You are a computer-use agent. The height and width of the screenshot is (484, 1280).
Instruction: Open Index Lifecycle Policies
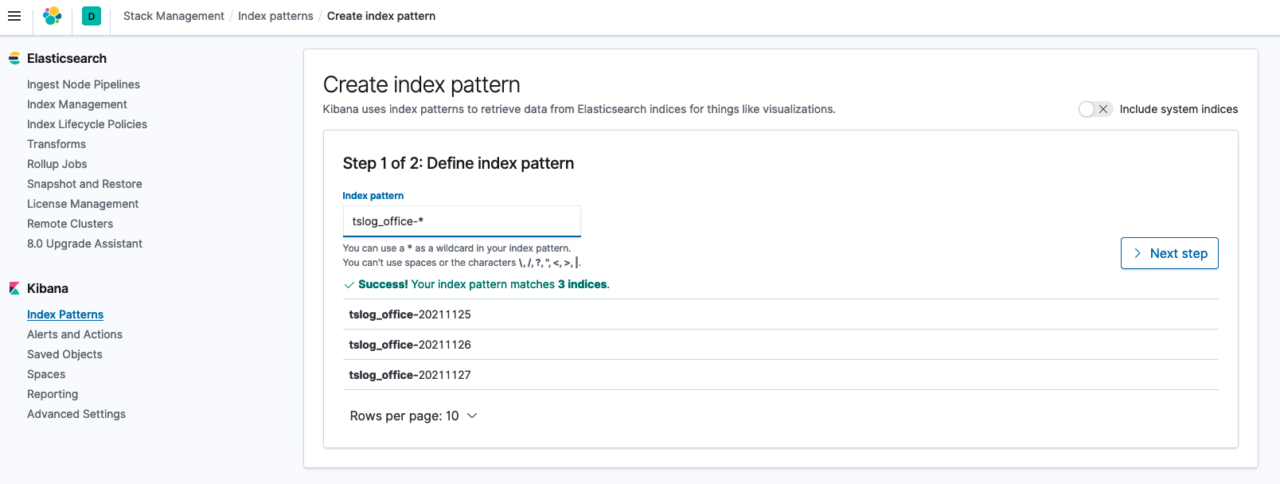click(x=87, y=125)
